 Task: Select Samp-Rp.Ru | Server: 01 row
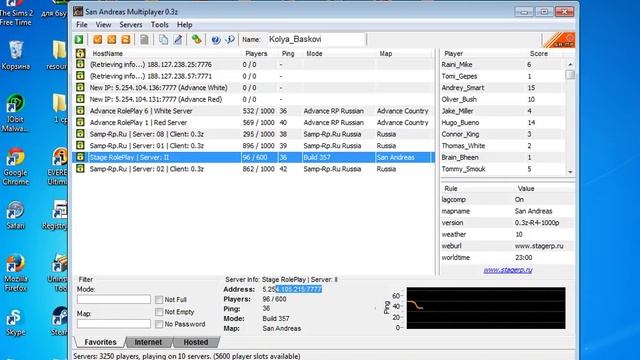tap(254, 146)
